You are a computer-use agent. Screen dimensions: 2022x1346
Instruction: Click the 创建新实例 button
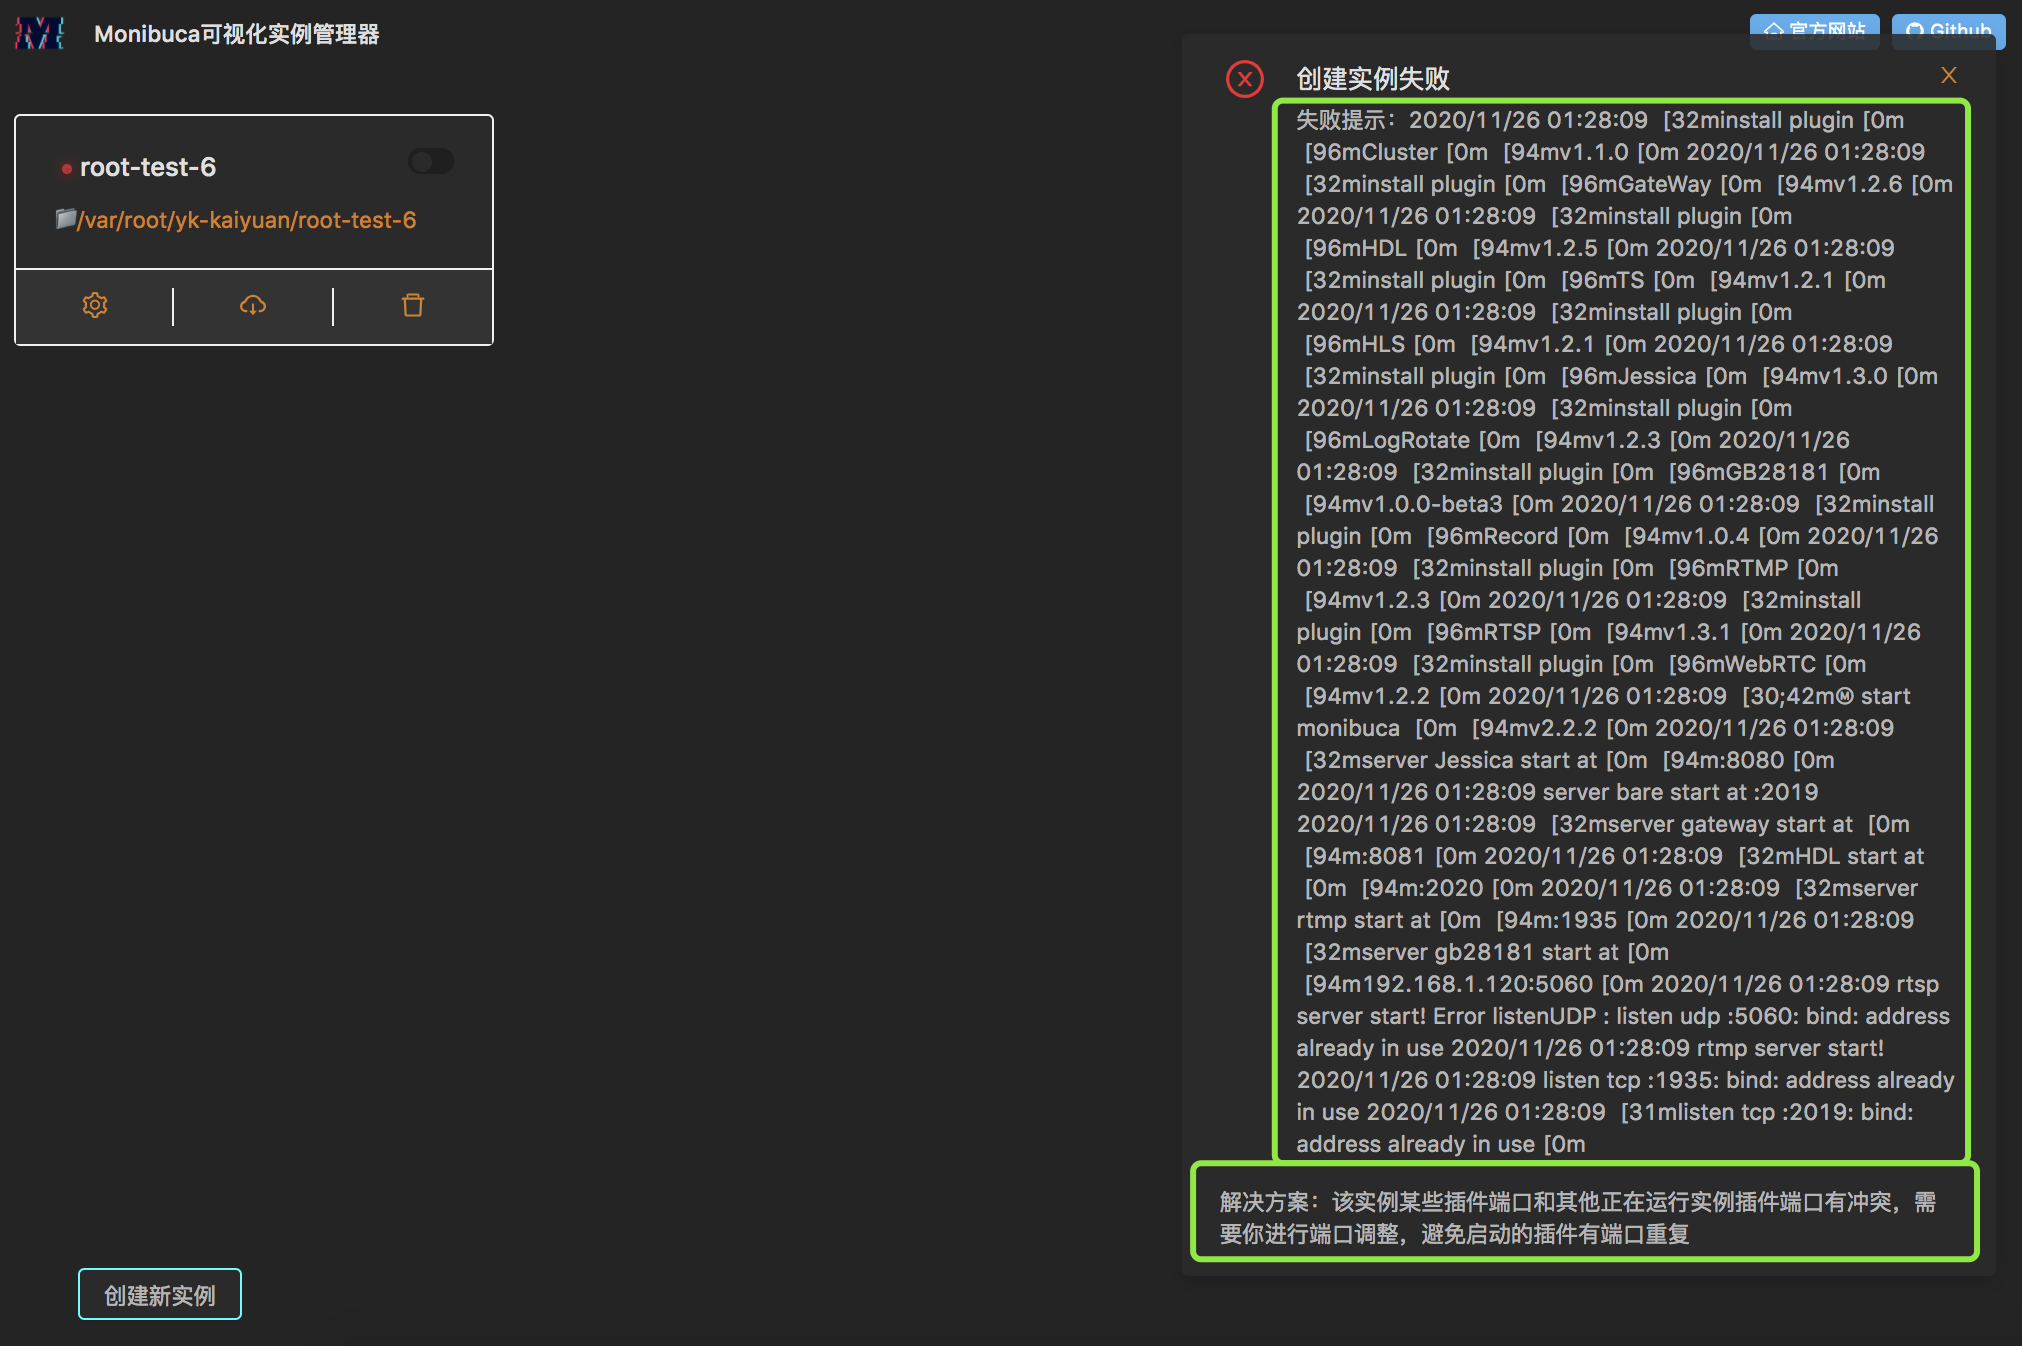click(160, 1295)
